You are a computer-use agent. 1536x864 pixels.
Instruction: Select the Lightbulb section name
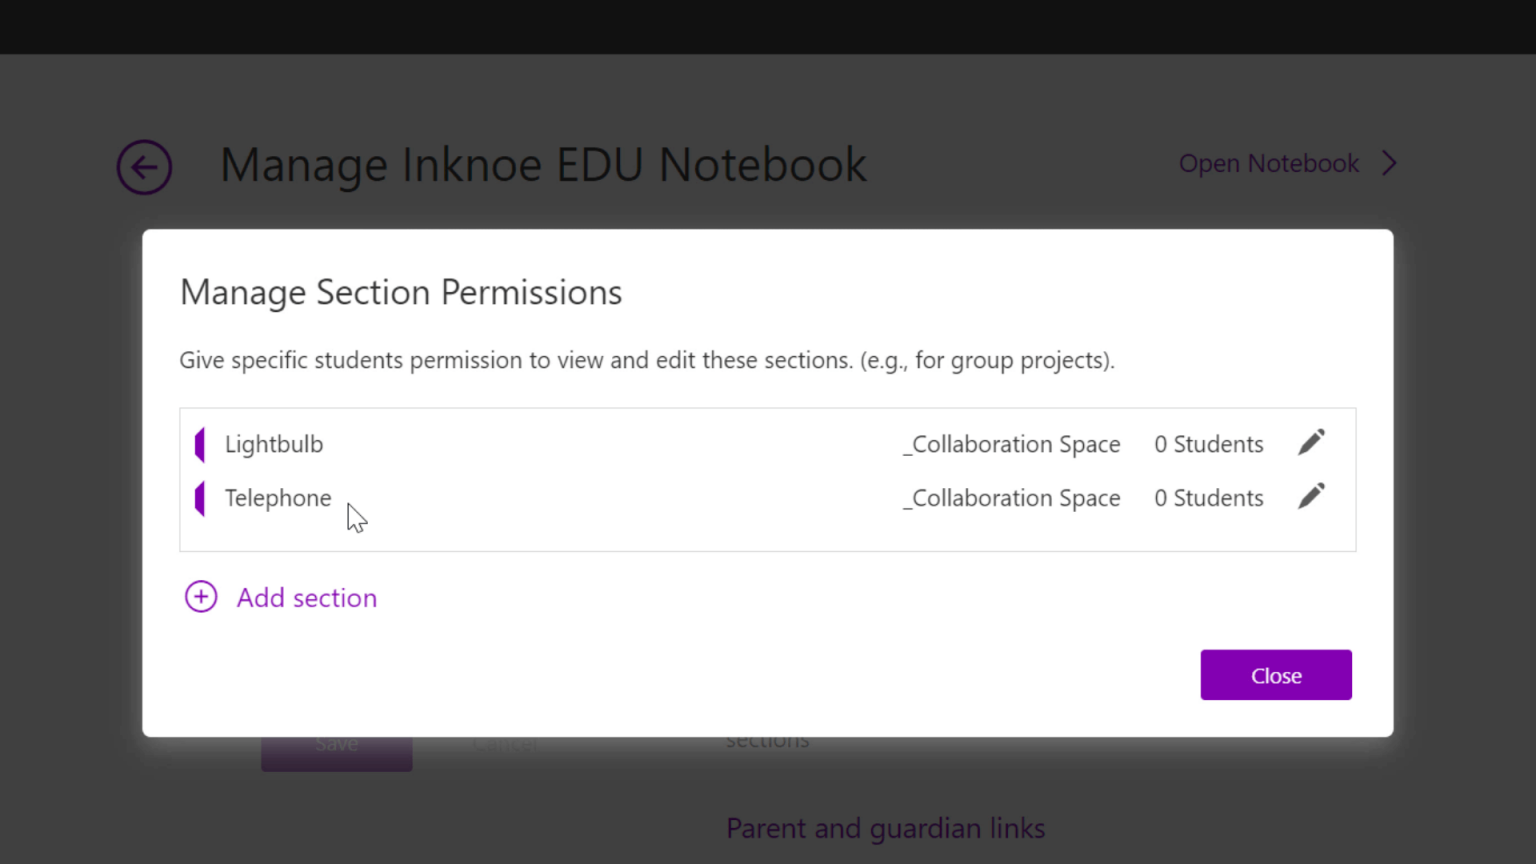(273, 444)
